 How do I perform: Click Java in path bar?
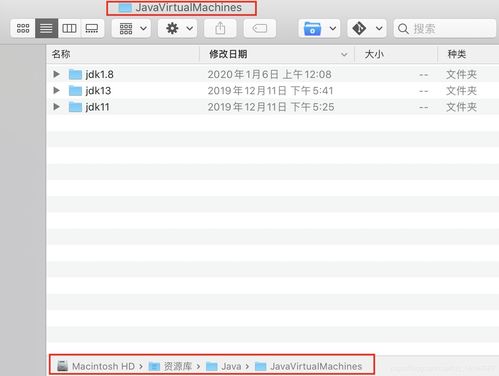click(231, 366)
